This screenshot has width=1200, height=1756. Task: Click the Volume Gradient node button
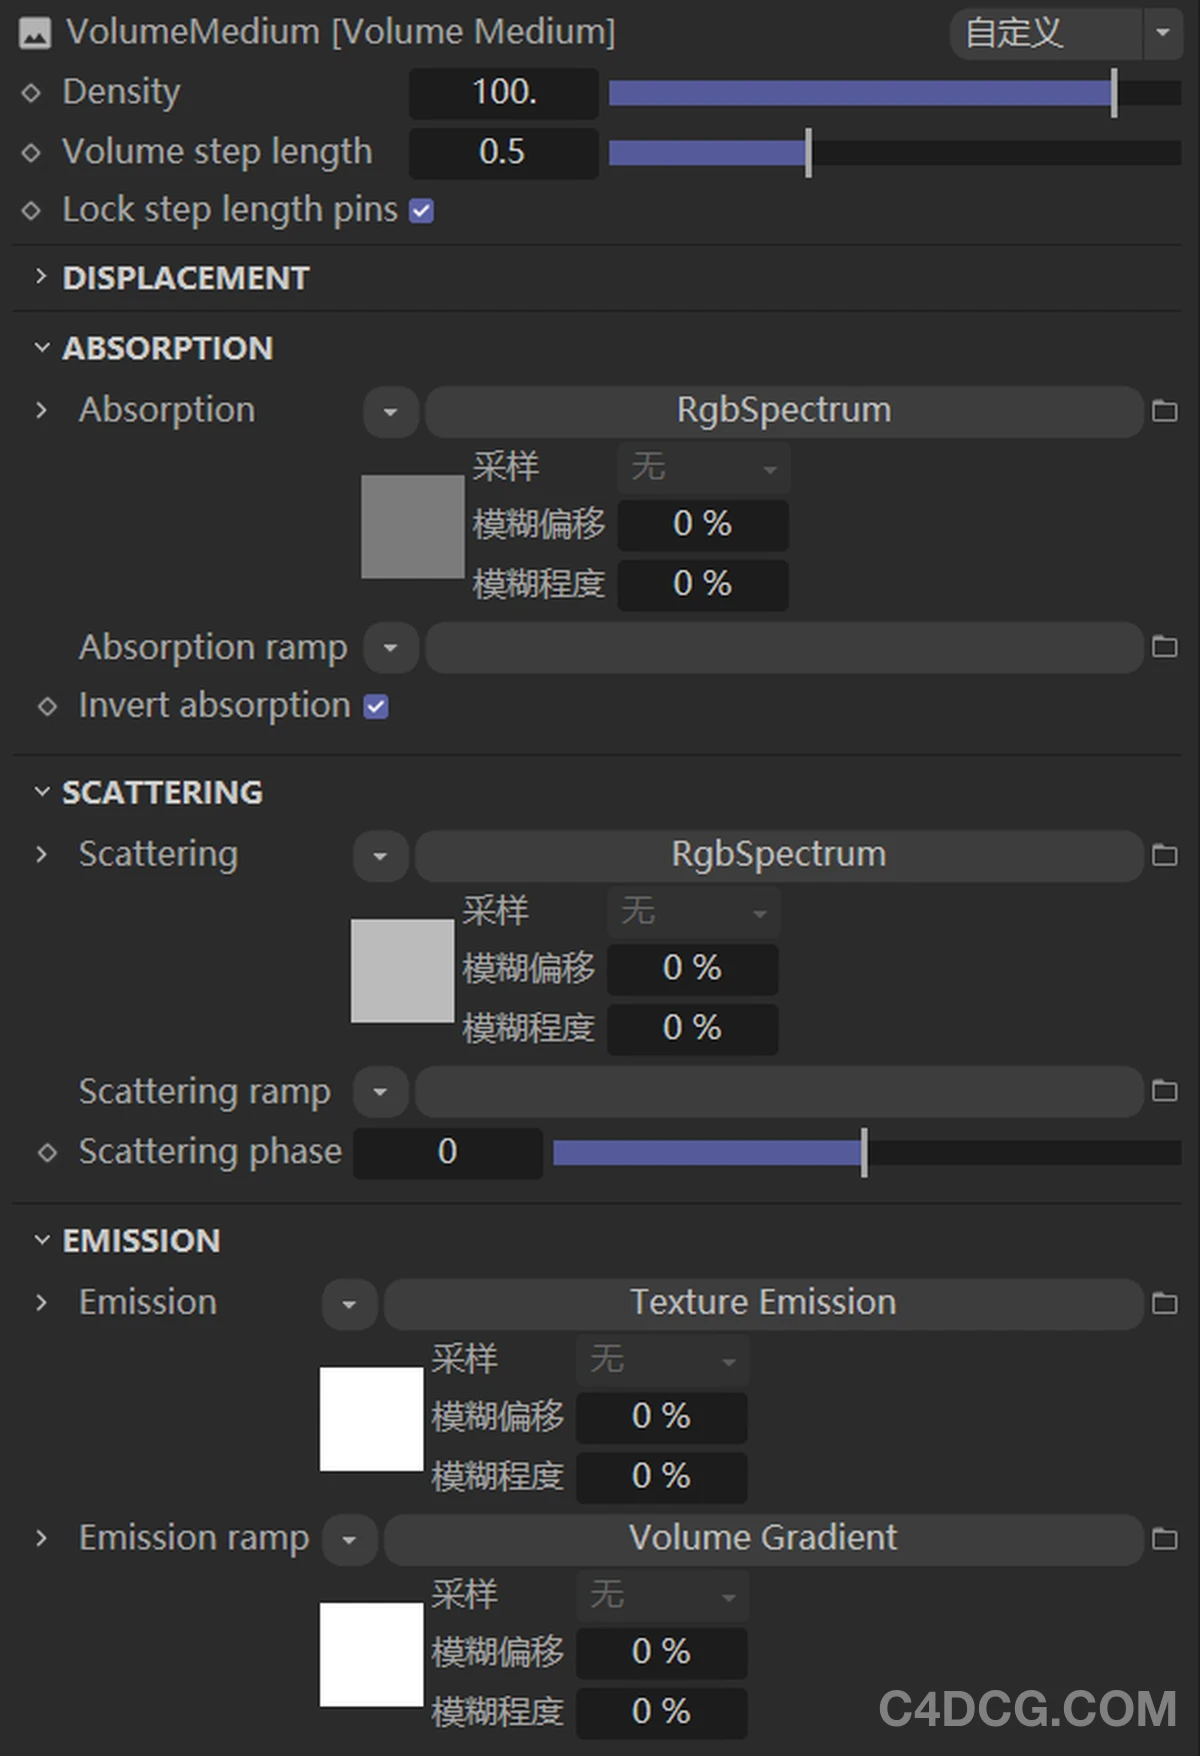click(762, 1538)
